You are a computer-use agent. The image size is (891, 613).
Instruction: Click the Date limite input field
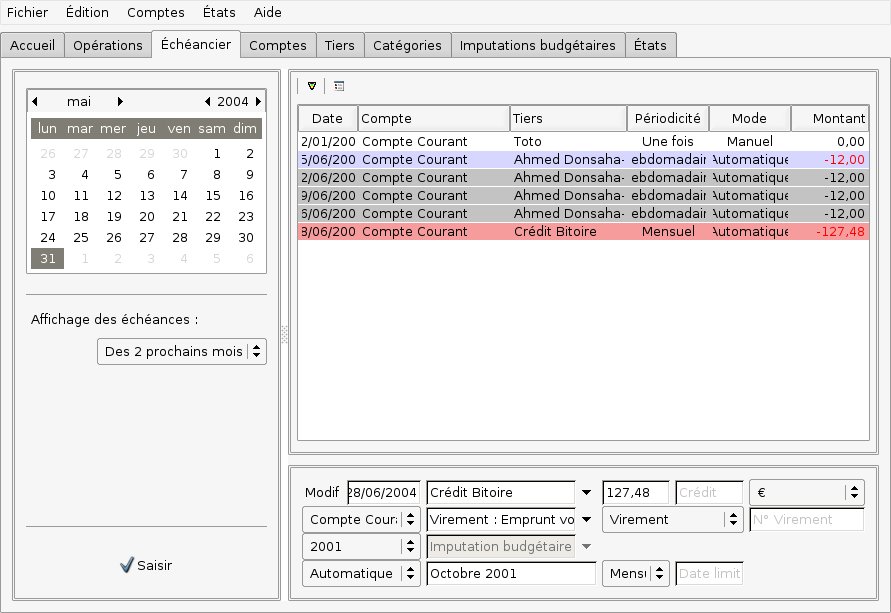(709, 574)
